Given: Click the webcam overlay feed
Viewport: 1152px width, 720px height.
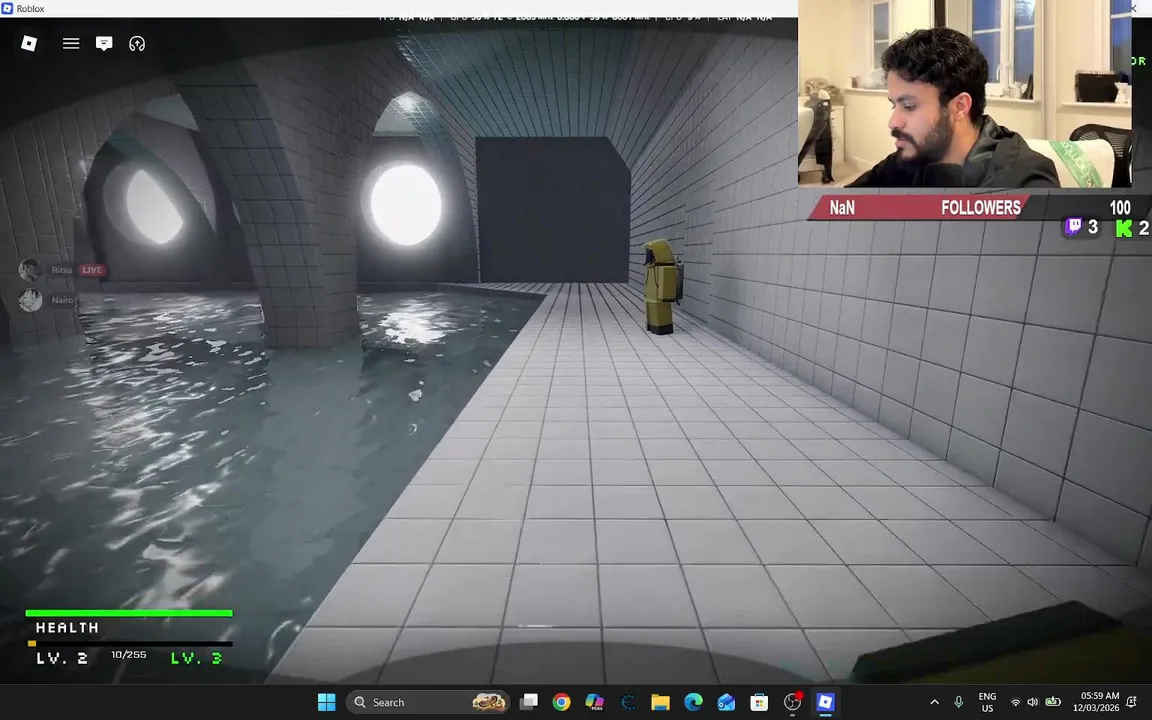Looking at the screenshot, I should click(965, 93).
